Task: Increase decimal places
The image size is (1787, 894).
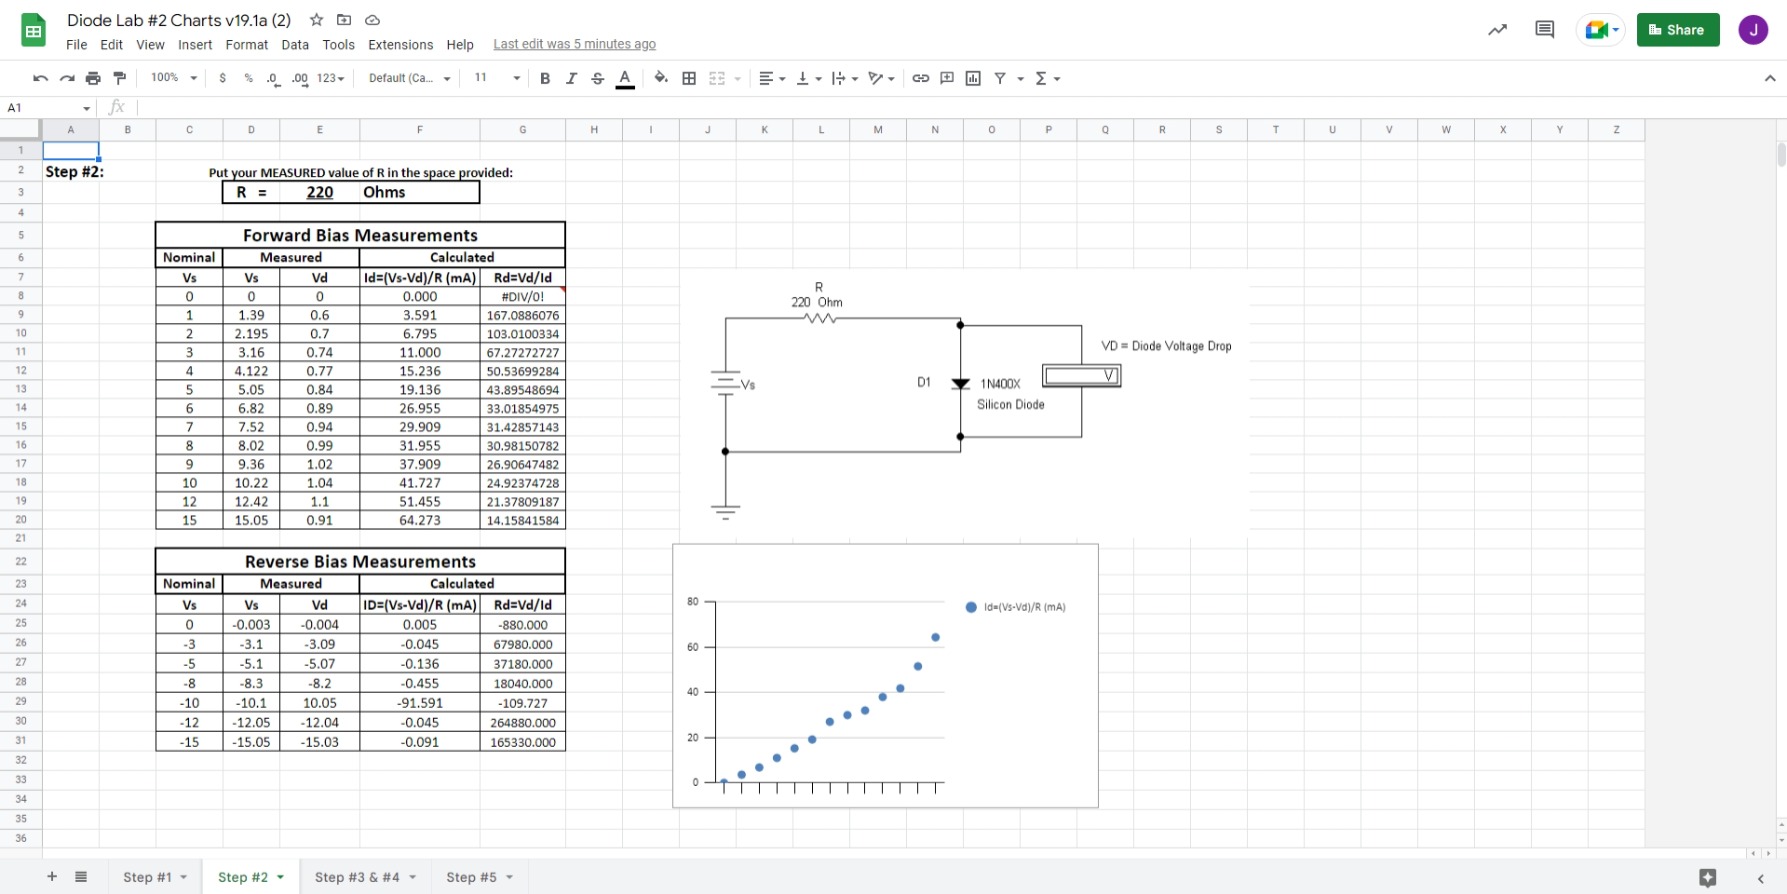Action: coord(300,78)
